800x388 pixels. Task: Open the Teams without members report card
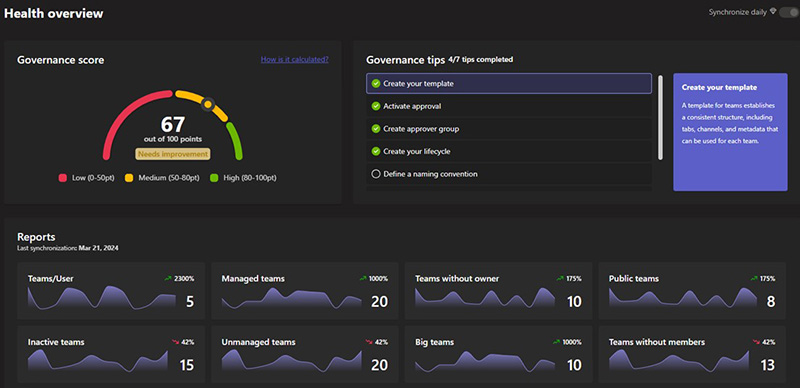692,354
